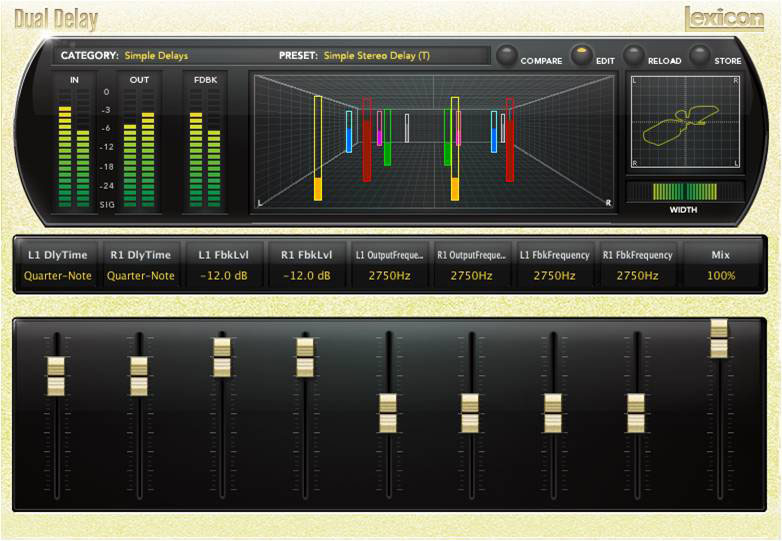Screen dimensions: 782x541
Task: Select the L1 FbkLvl parameter cell
Action: pyautogui.click(x=223, y=265)
